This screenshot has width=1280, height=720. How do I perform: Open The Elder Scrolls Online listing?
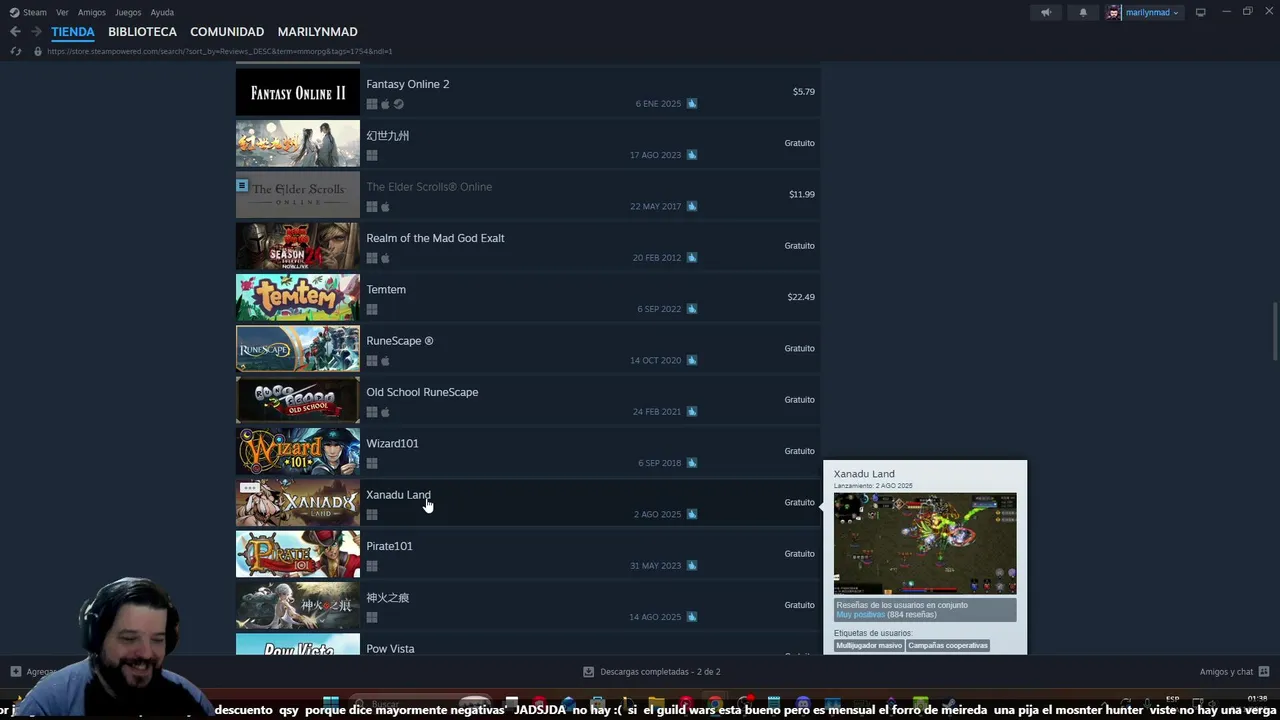coord(528,195)
